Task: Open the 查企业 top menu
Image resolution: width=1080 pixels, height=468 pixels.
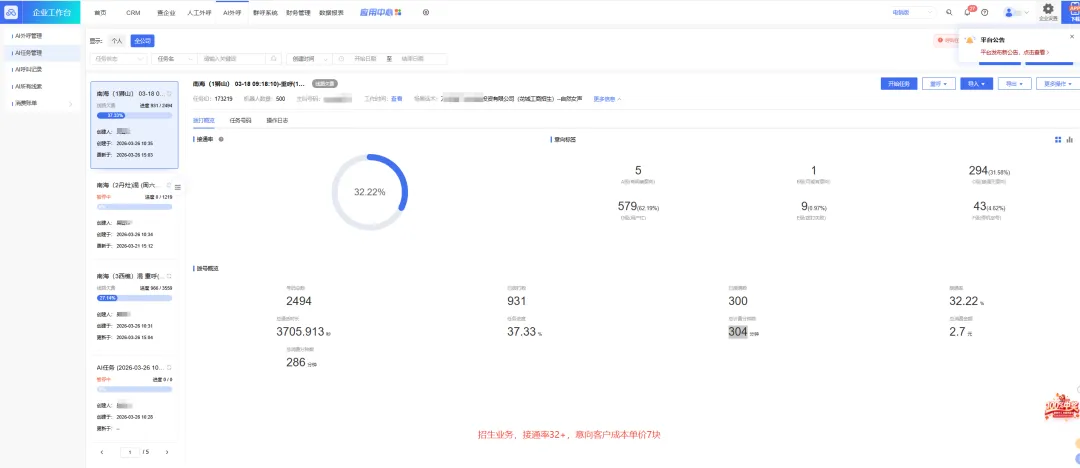Action: tap(165, 12)
